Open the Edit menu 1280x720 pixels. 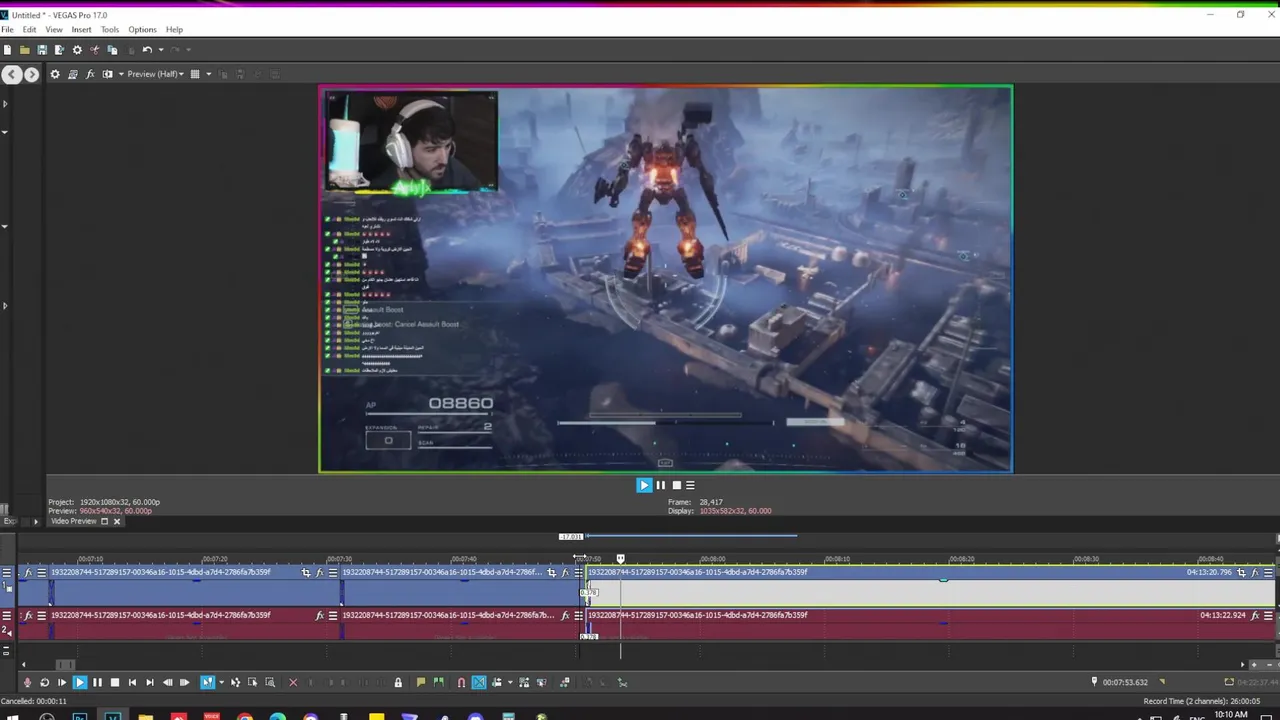29,30
